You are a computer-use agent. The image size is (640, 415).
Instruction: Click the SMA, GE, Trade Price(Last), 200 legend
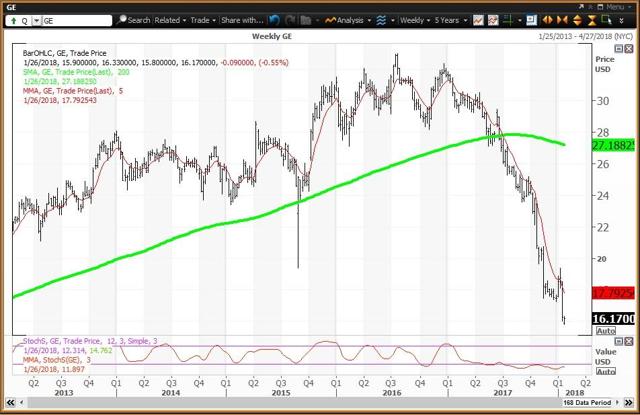76,72
